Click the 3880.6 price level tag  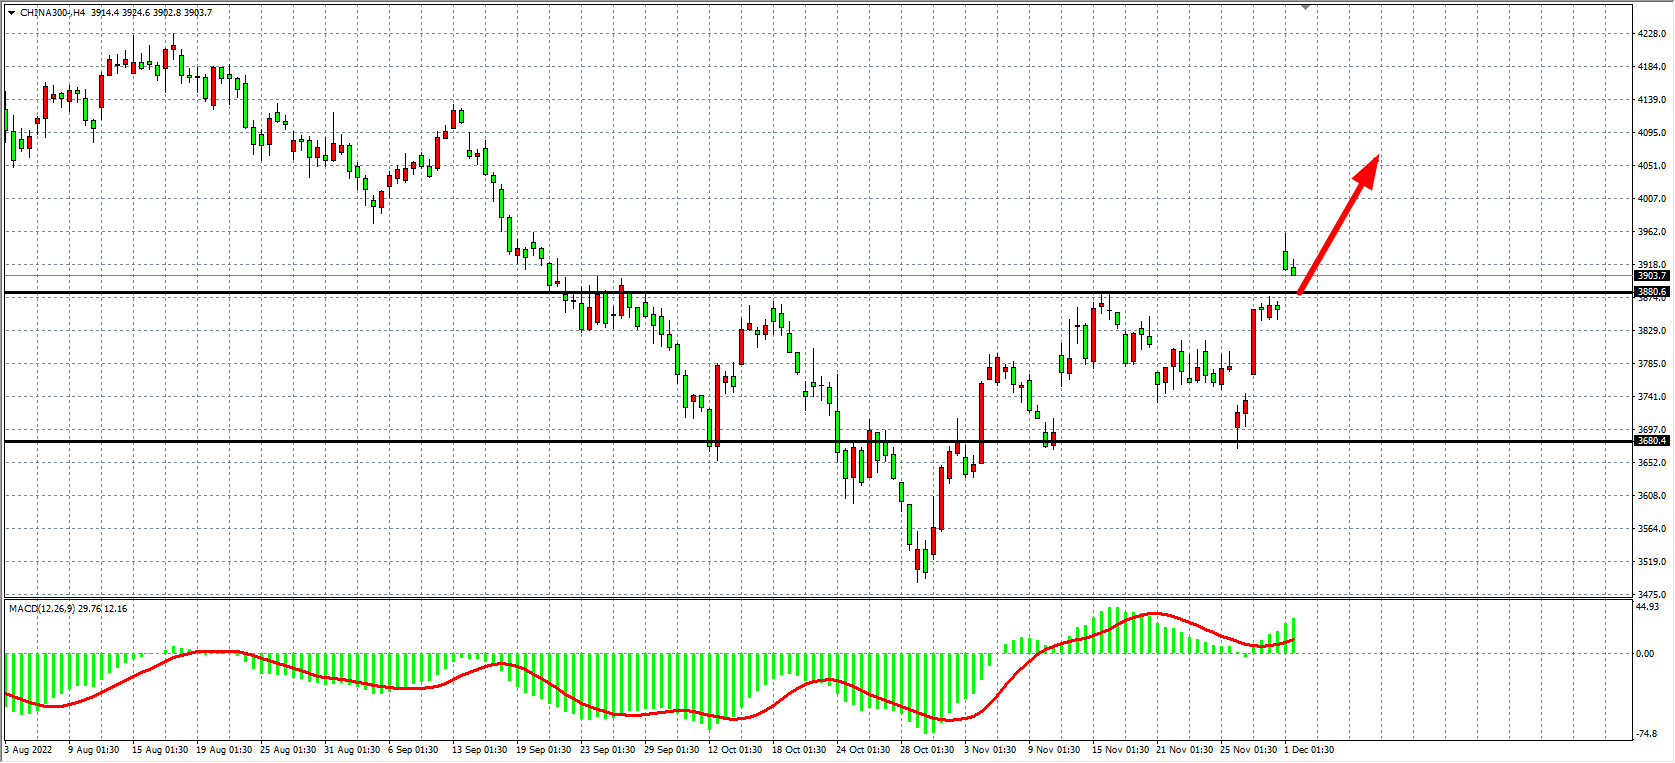(x=1651, y=292)
